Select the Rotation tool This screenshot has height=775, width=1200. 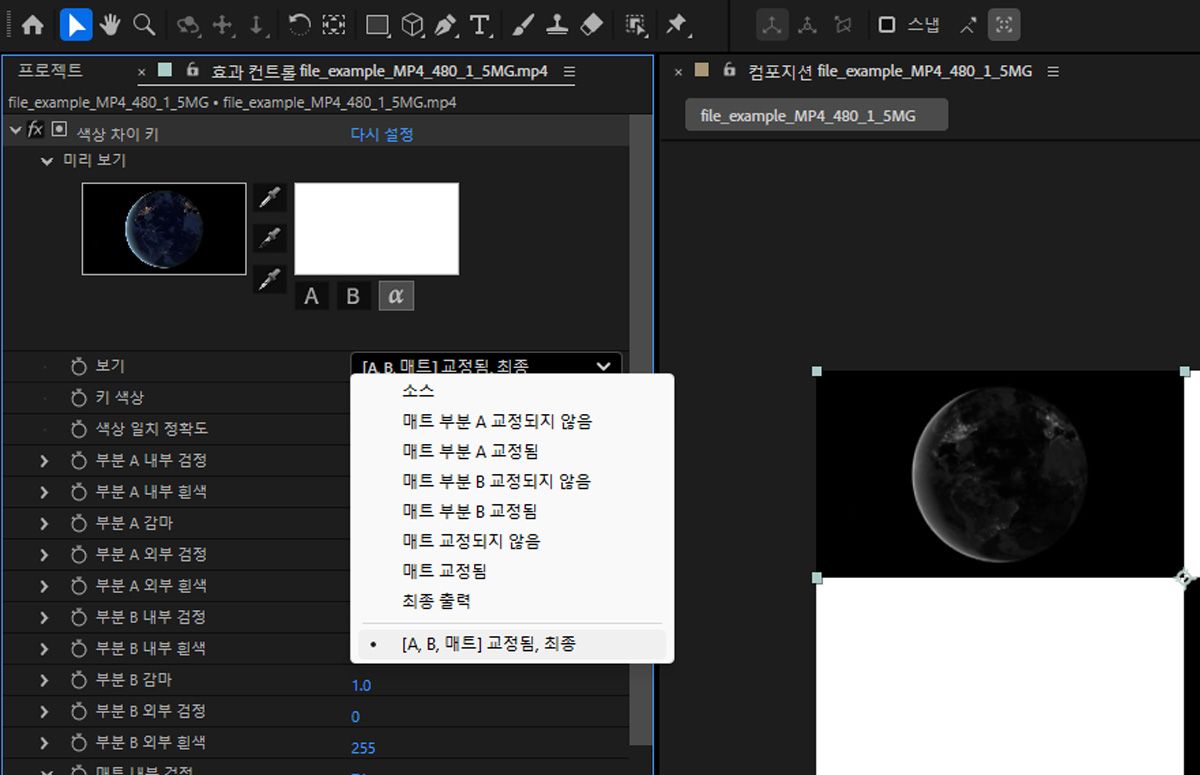(298, 25)
